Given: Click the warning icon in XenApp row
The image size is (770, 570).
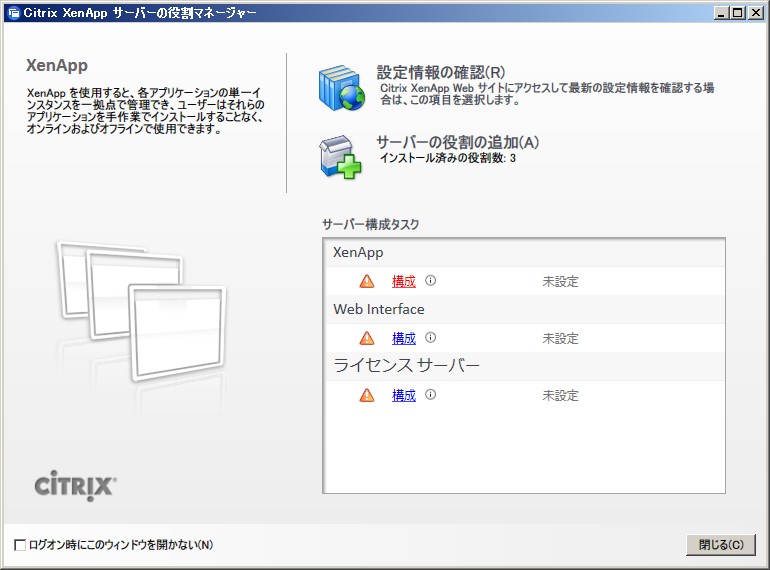Looking at the screenshot, I should coord(367,281).
